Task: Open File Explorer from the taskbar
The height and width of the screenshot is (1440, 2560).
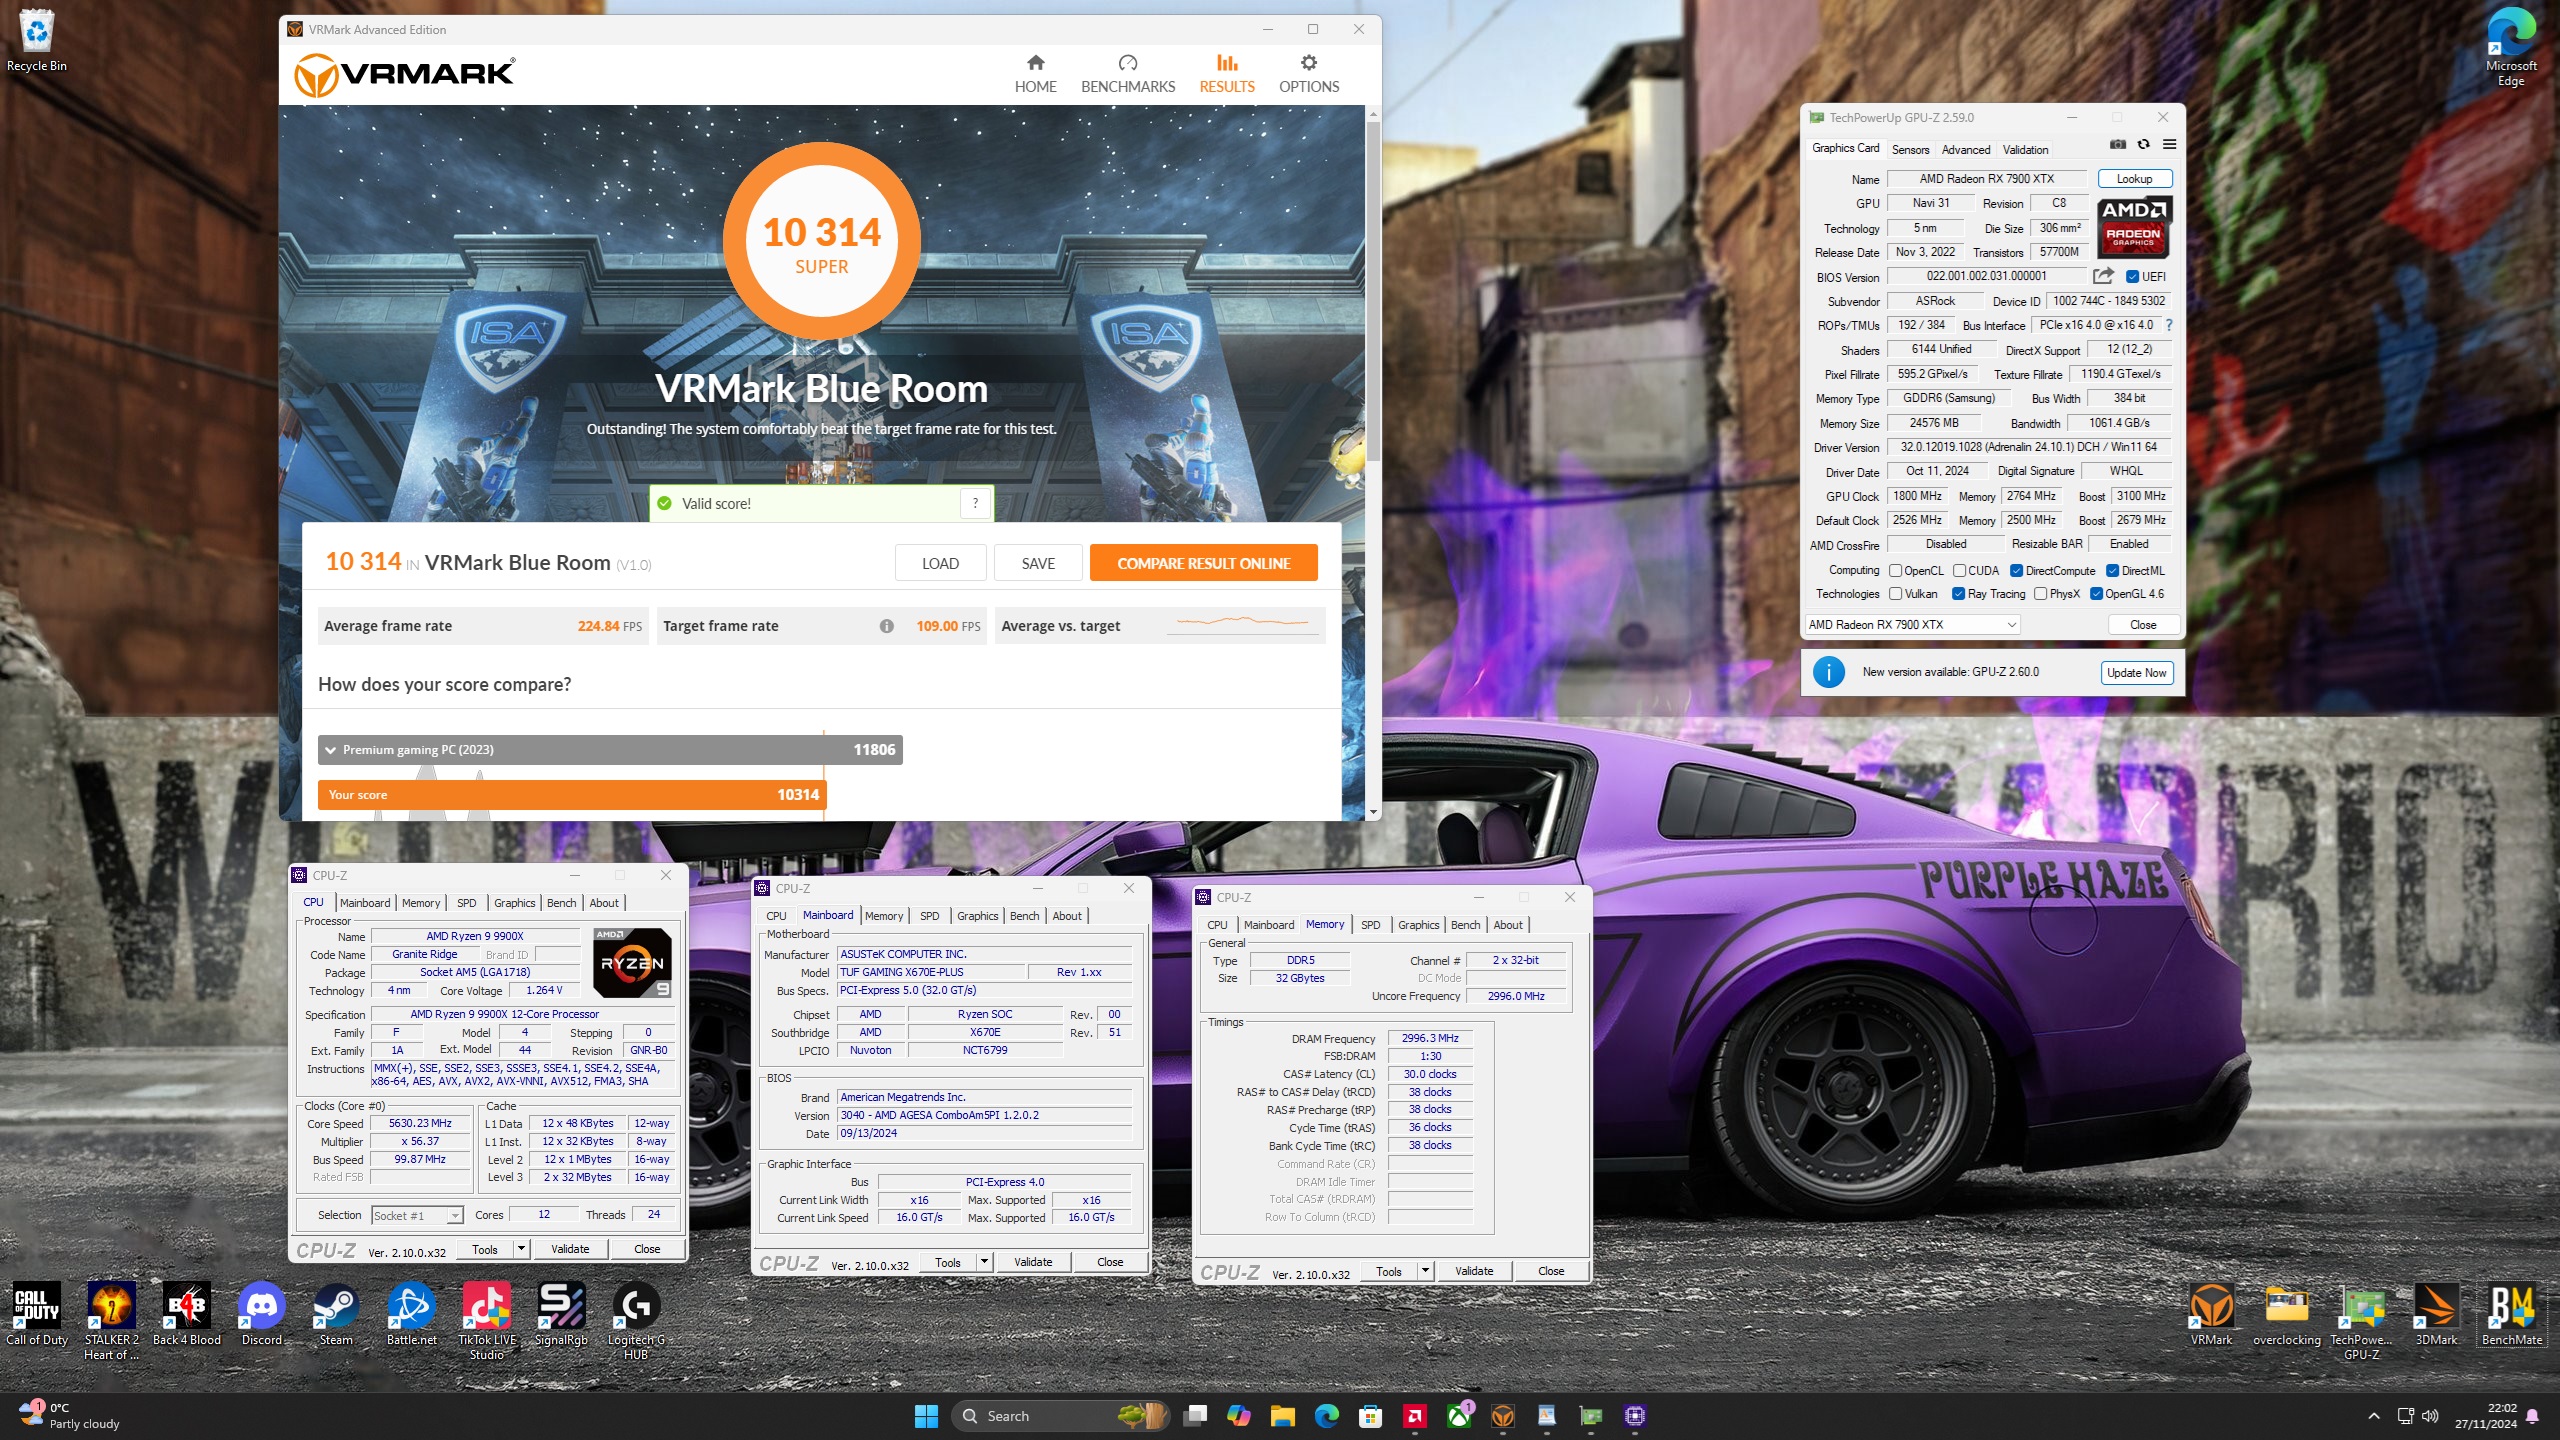Action: [x=1283, y=1416]
